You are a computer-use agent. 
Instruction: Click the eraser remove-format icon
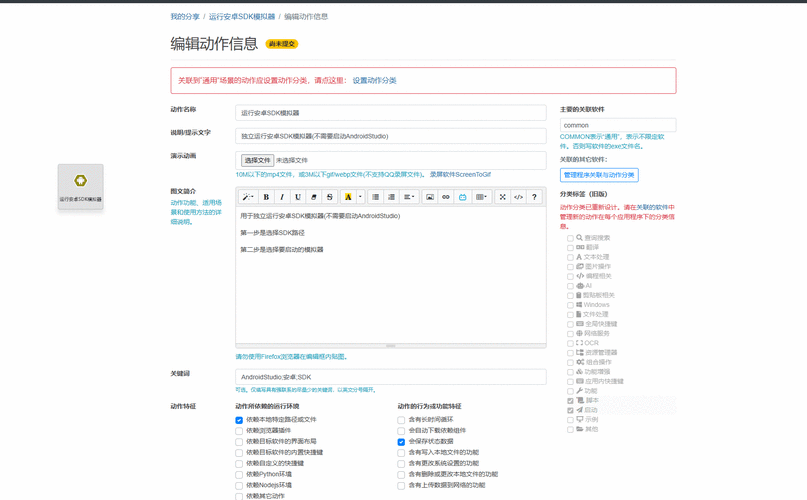pos(313,197)
